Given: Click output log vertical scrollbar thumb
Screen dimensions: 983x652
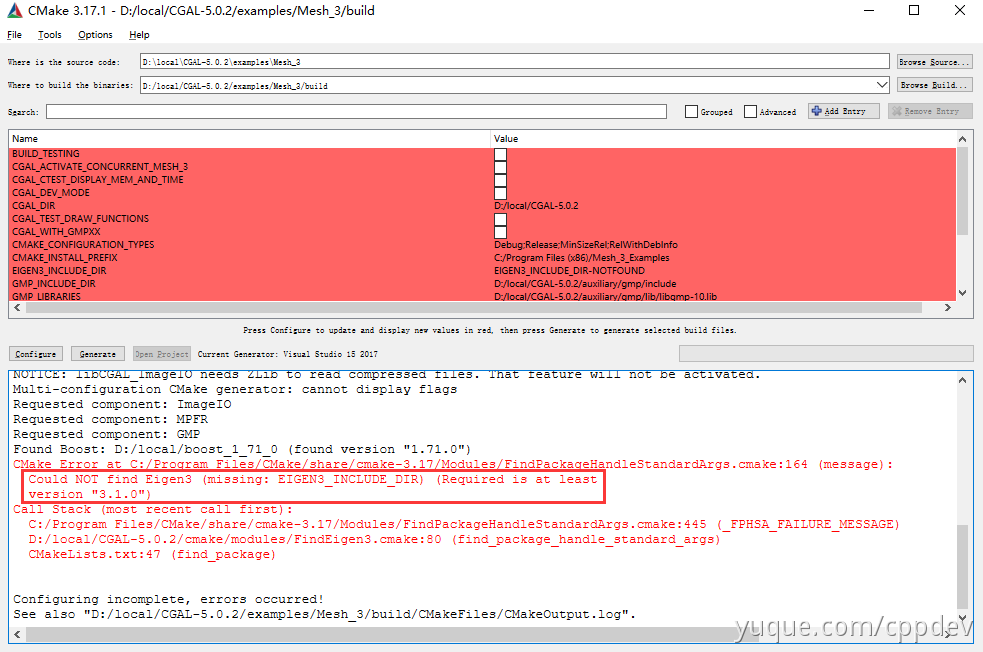Looking at the screenshot, I should coord(962,565).
